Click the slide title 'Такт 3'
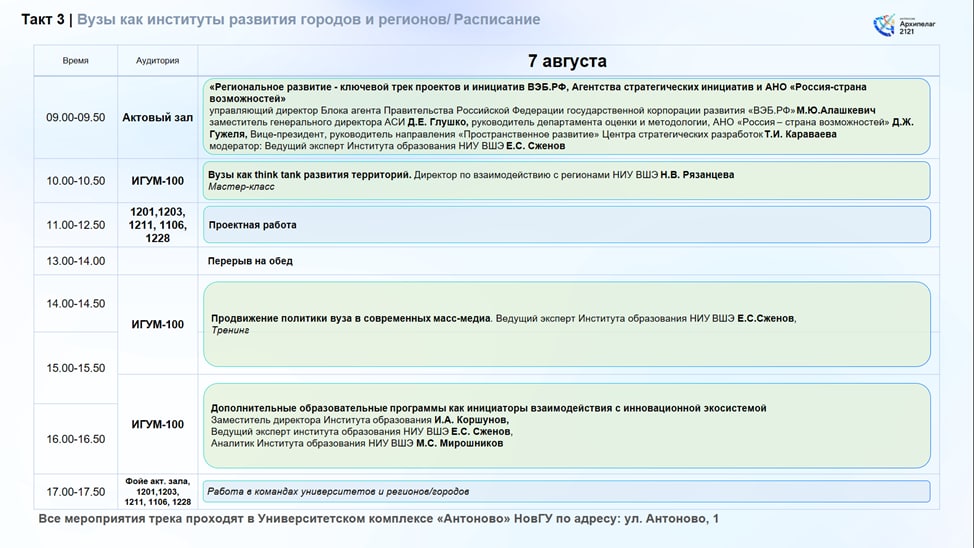The width and height of the screenshot is (974, 548). 42,19
